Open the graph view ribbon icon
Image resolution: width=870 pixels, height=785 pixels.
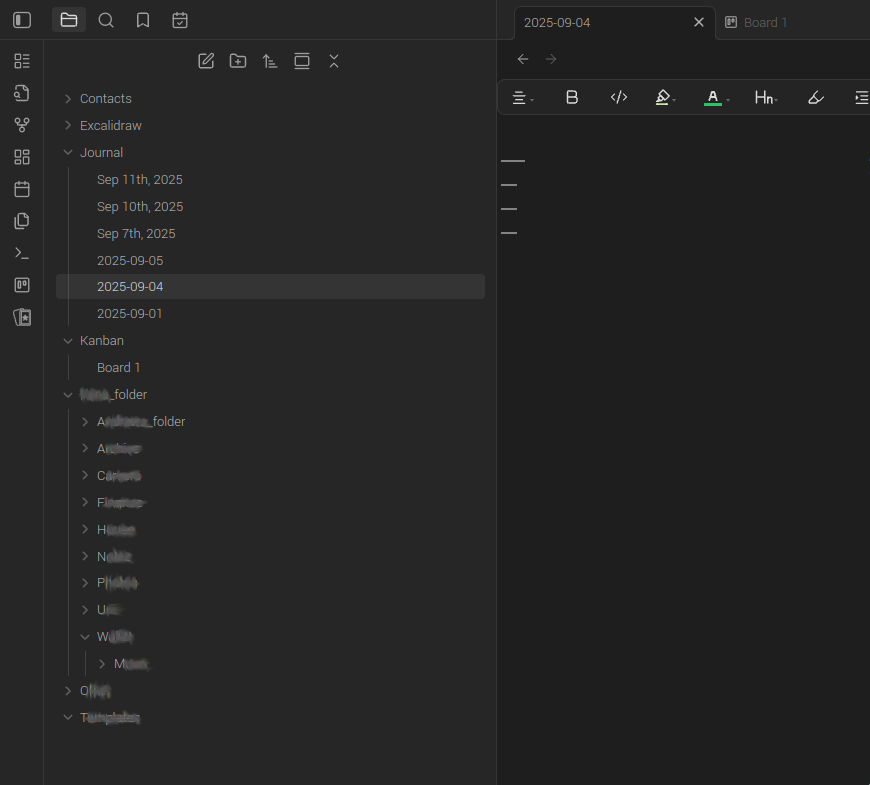click(x=22, y=125)
